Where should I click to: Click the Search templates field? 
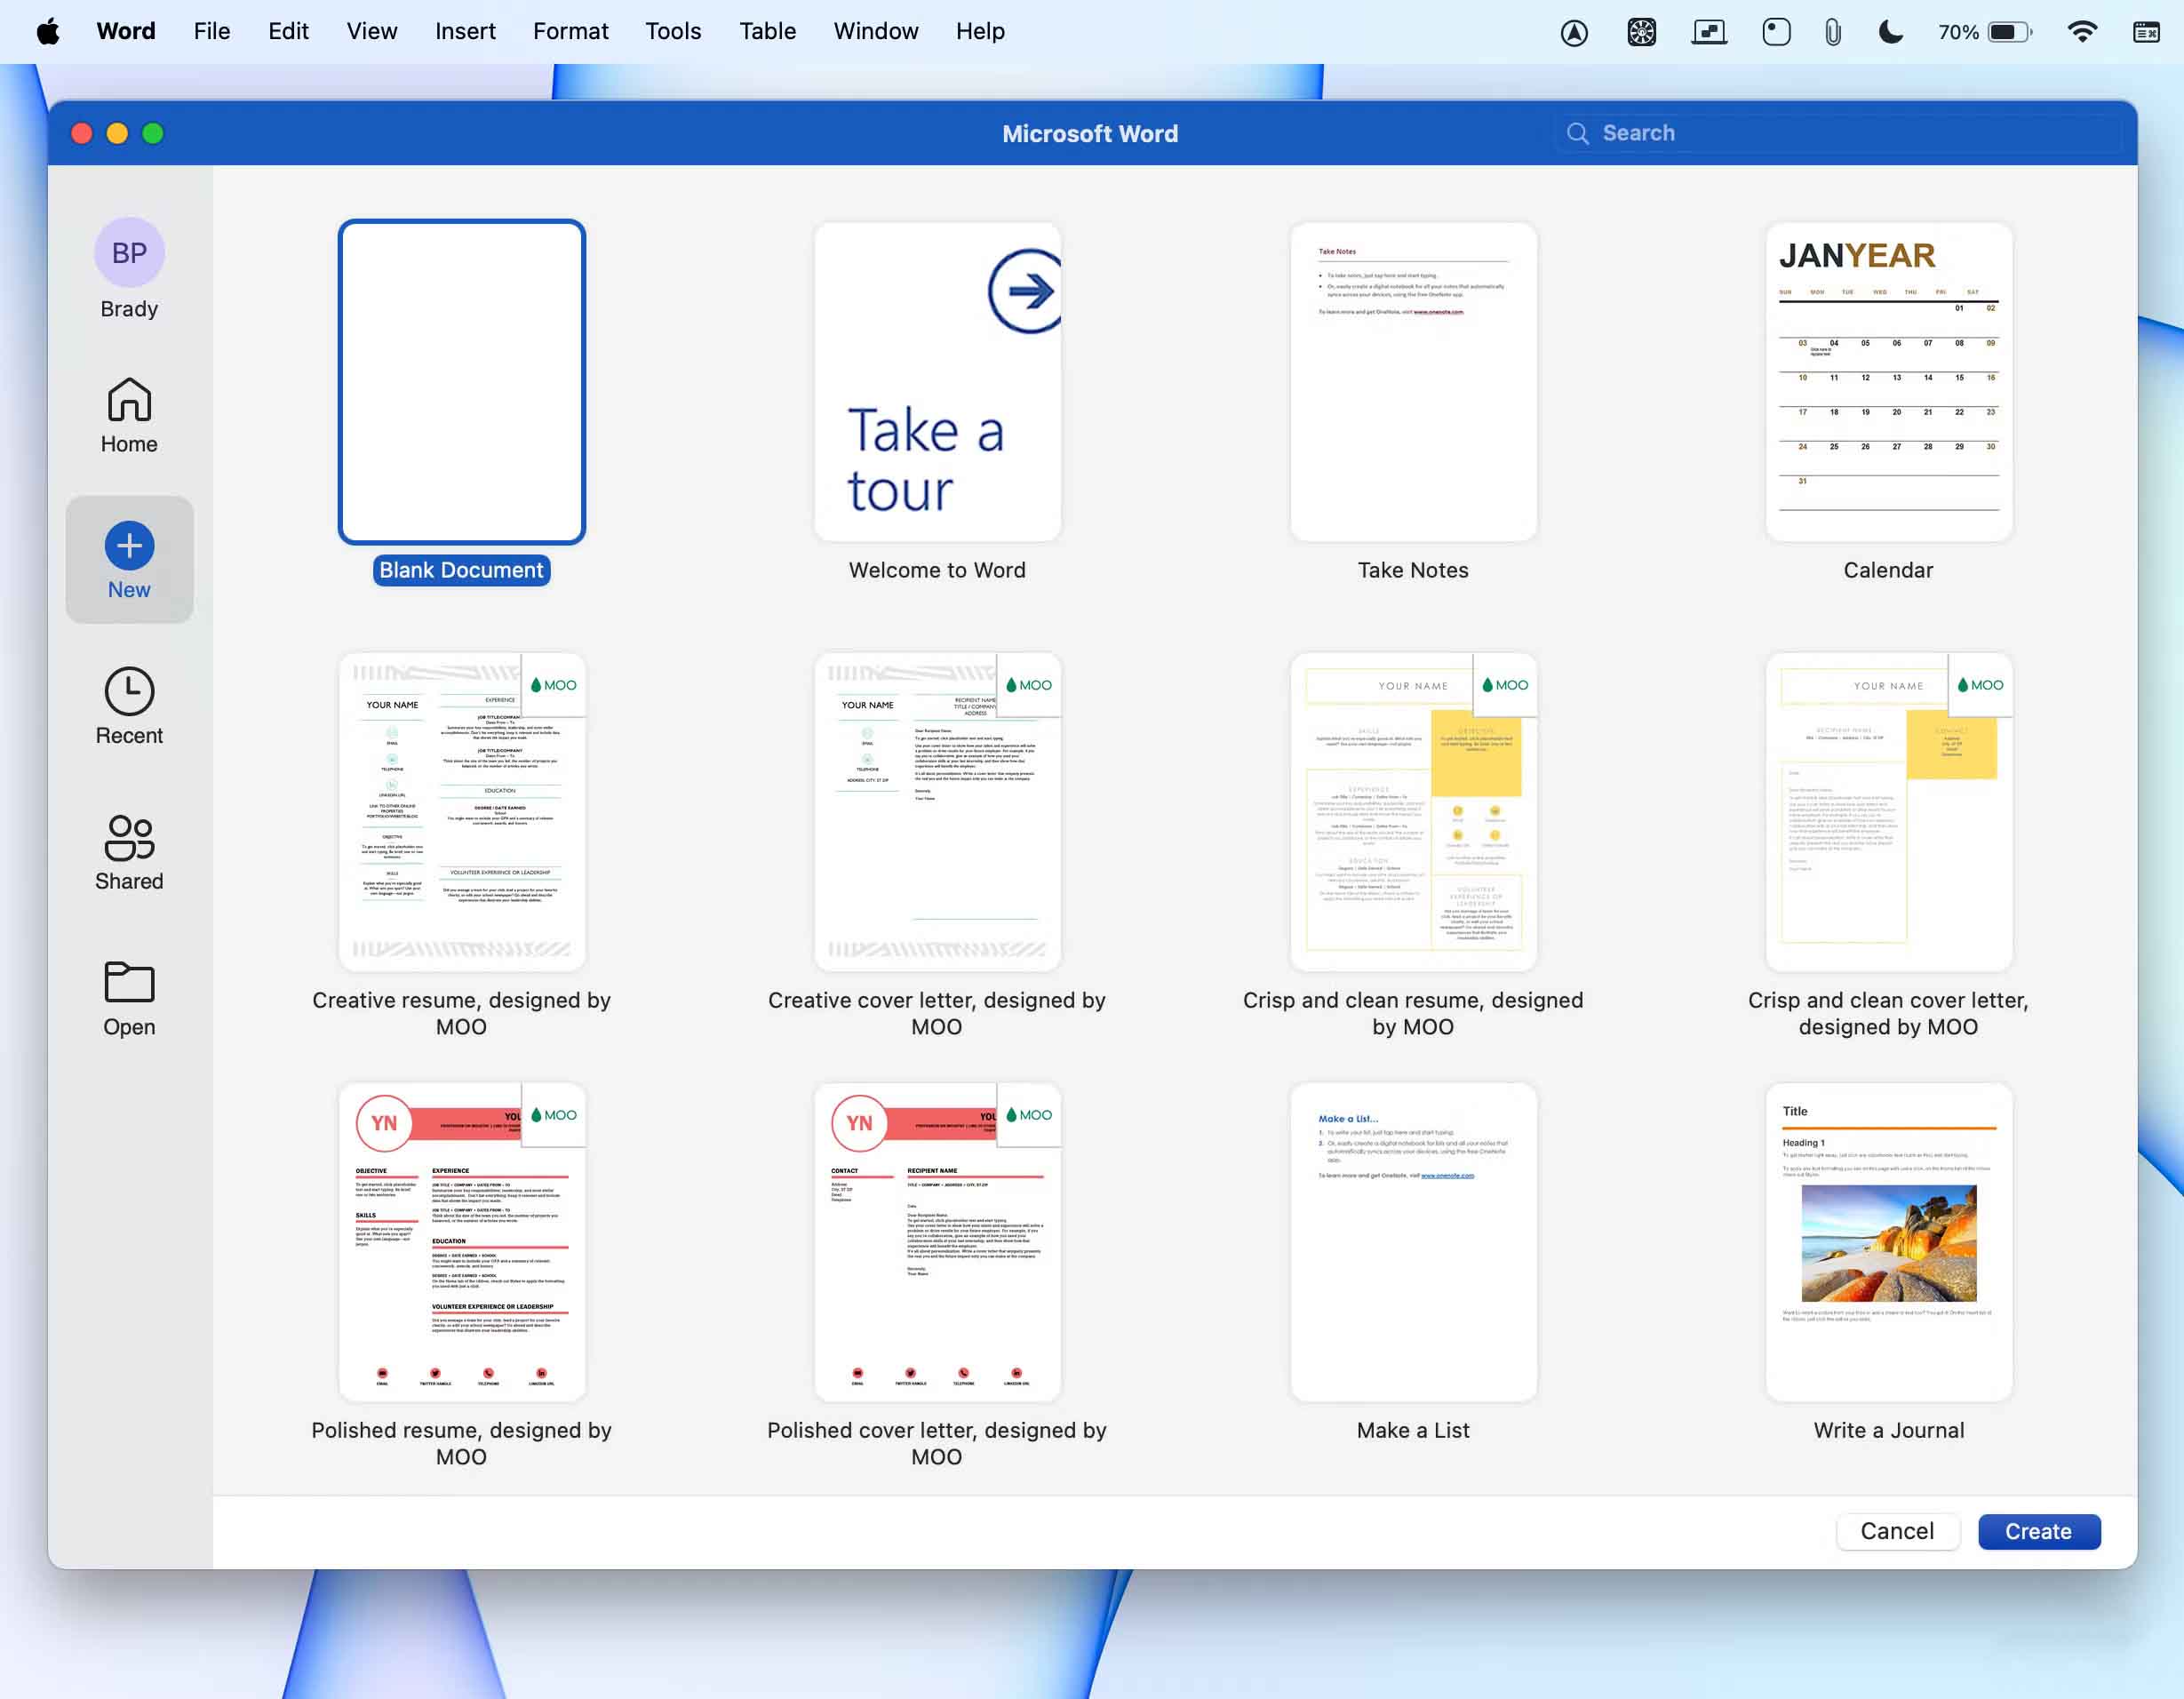pos(1840,133)
